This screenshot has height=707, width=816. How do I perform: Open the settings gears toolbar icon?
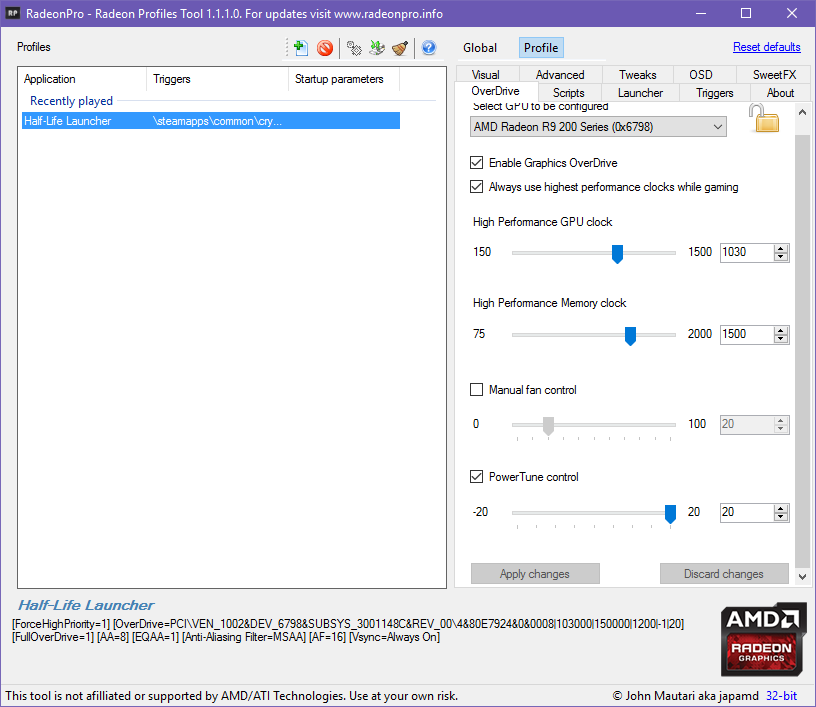pyautogui.click(x=354, y=48)
